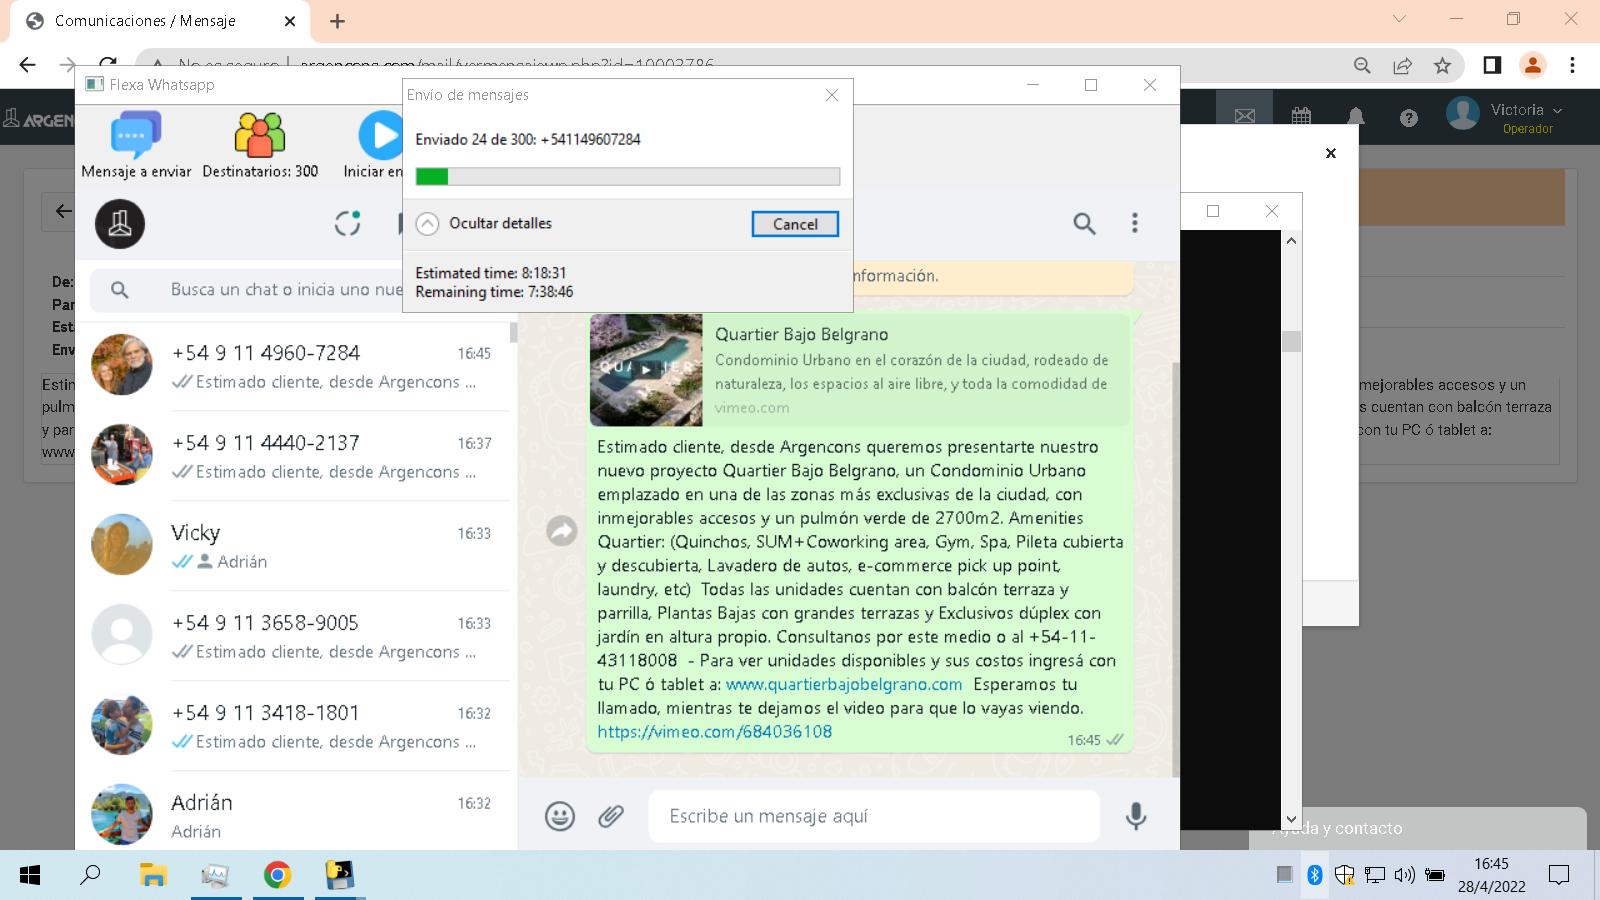Viewport: 1600px width, 900px height.
Task: Open the Chrome profile avatar
Action: (x=1532, y=65)
